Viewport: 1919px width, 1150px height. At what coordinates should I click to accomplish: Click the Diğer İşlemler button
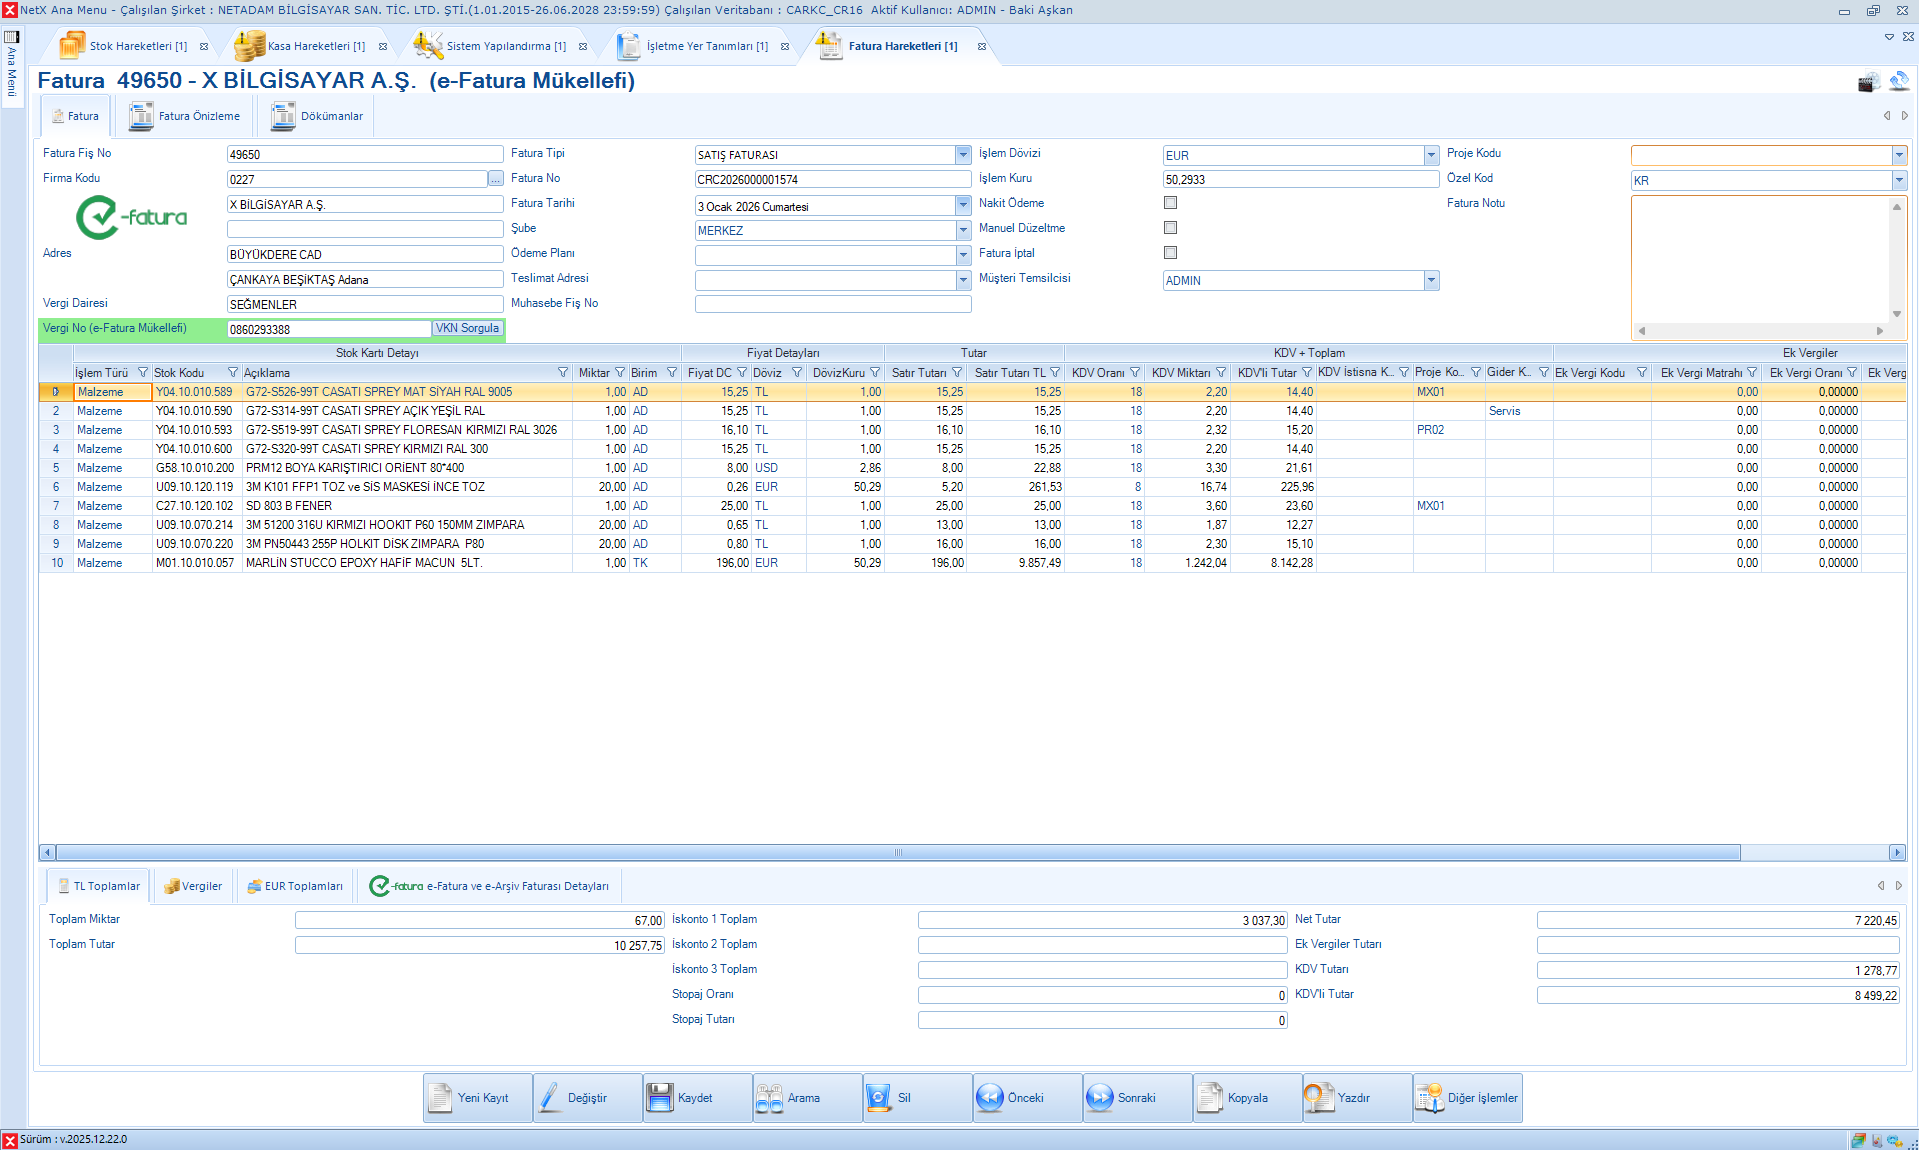[1468, 1098]
